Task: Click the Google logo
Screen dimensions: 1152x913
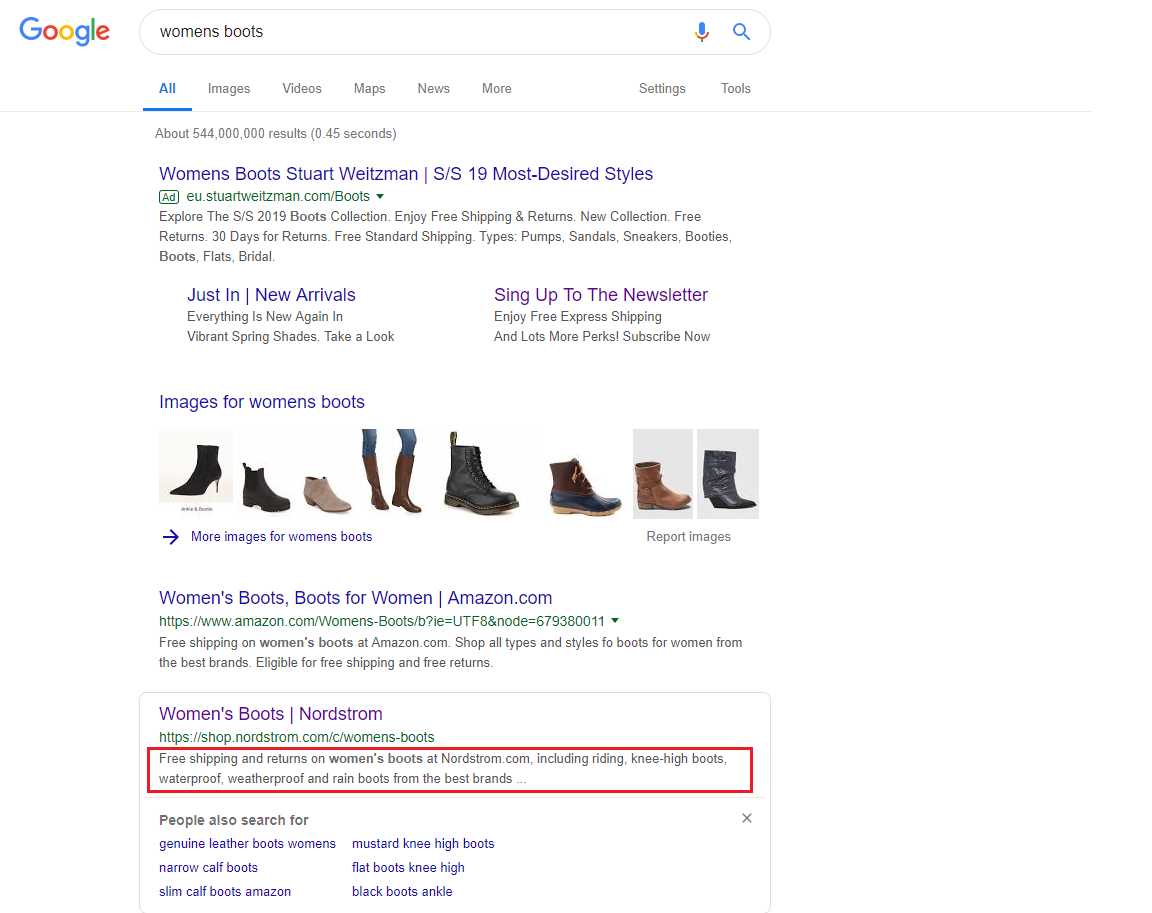Action: click(65, 31)
